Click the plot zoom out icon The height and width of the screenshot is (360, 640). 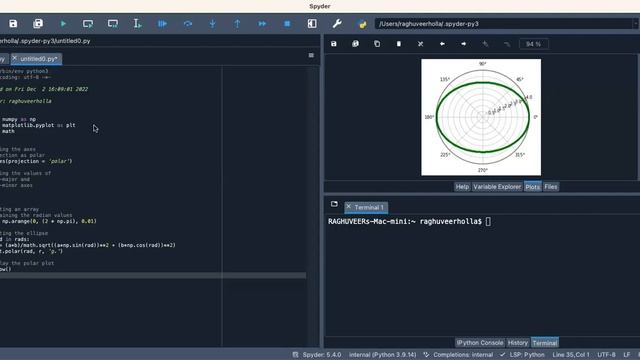(507, 44)
